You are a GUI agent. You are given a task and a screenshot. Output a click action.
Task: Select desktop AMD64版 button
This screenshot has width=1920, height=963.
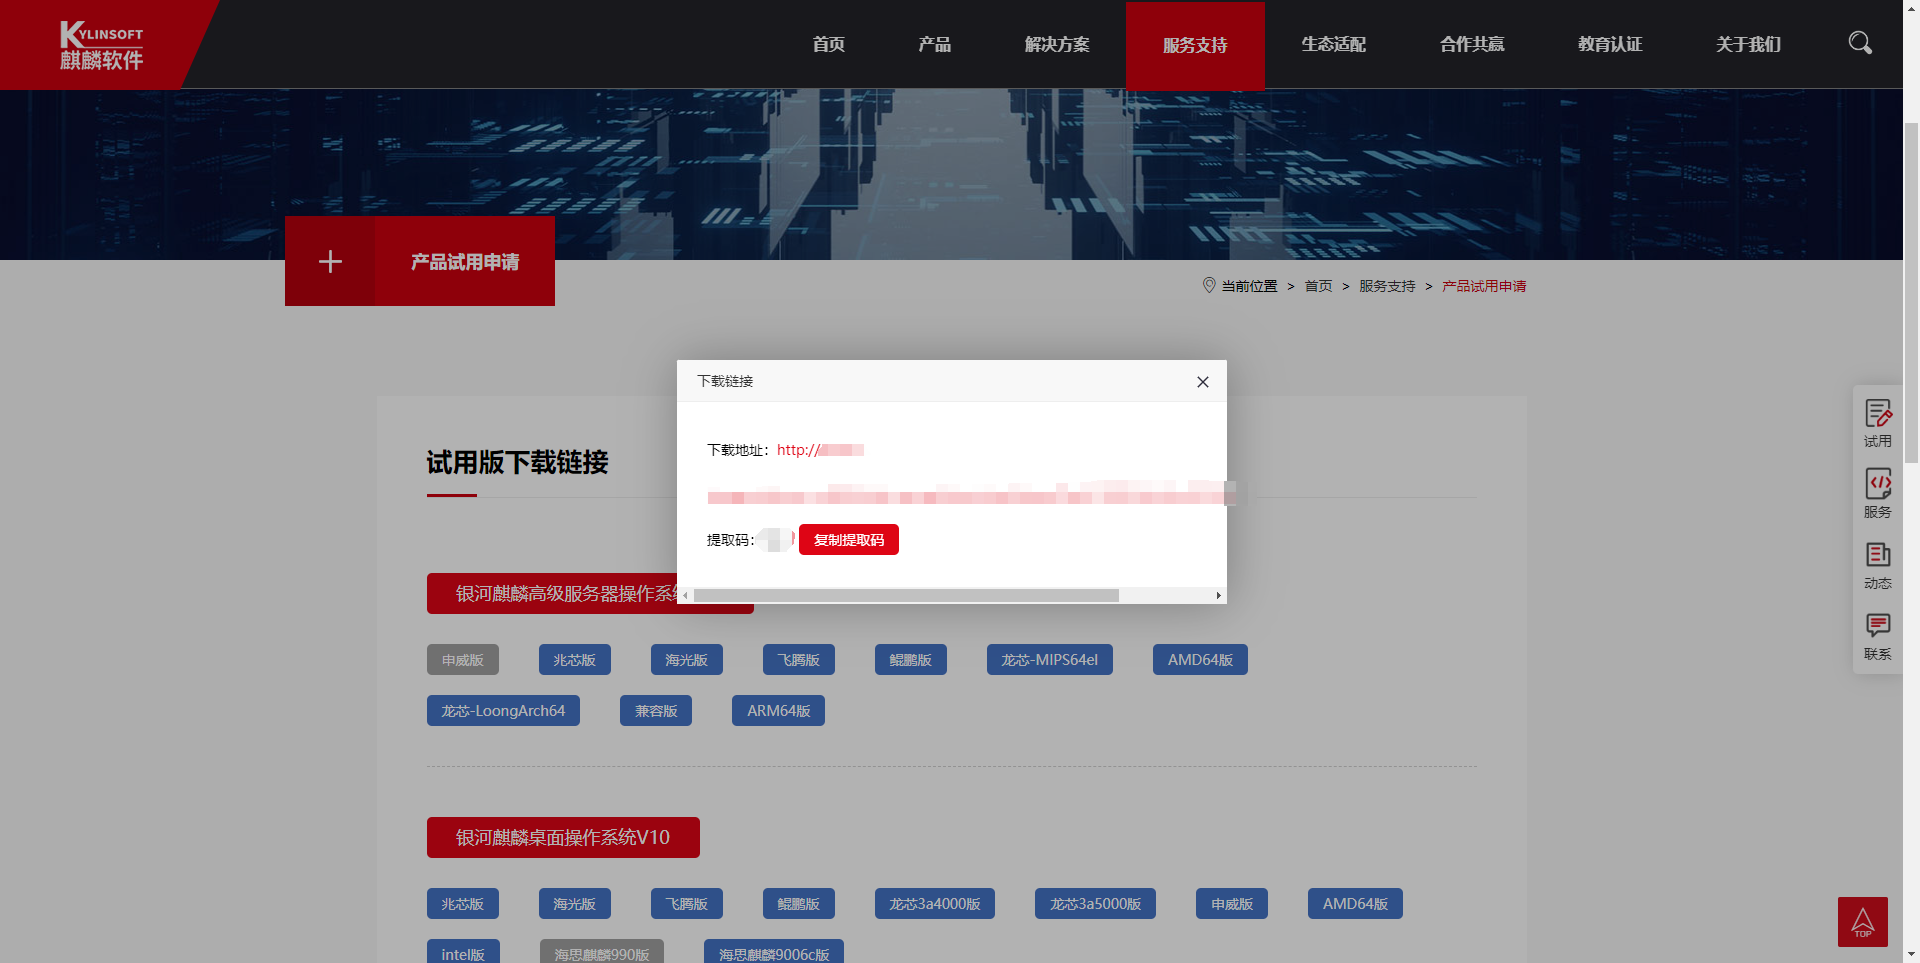point(1355,904)
